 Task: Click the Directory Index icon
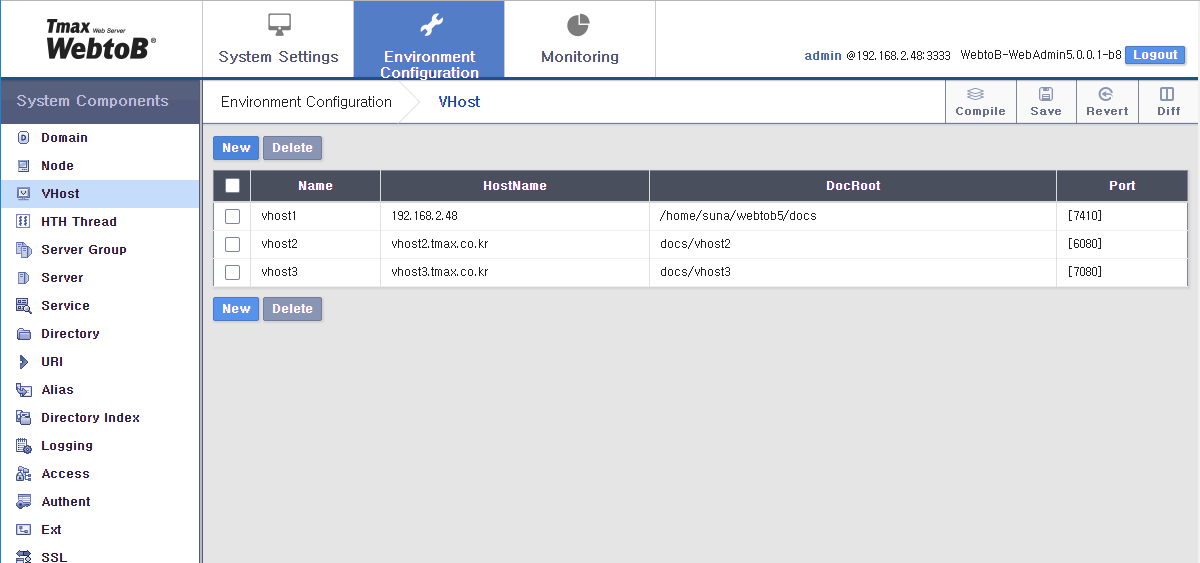[x=23, y=418]
